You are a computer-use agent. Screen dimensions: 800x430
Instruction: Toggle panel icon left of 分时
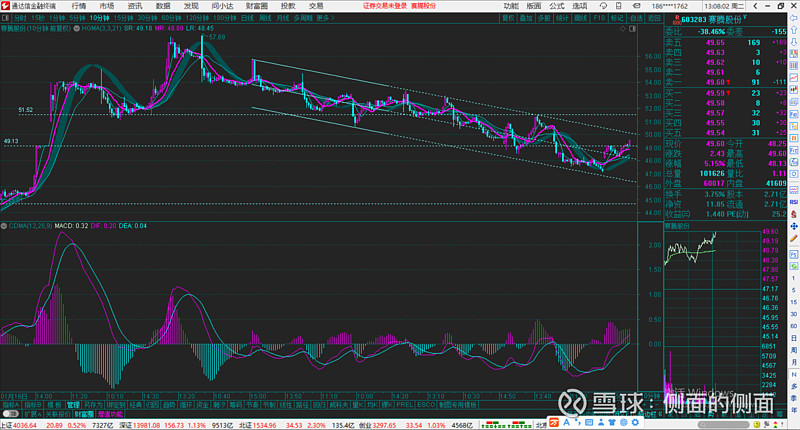pos(6,18)
